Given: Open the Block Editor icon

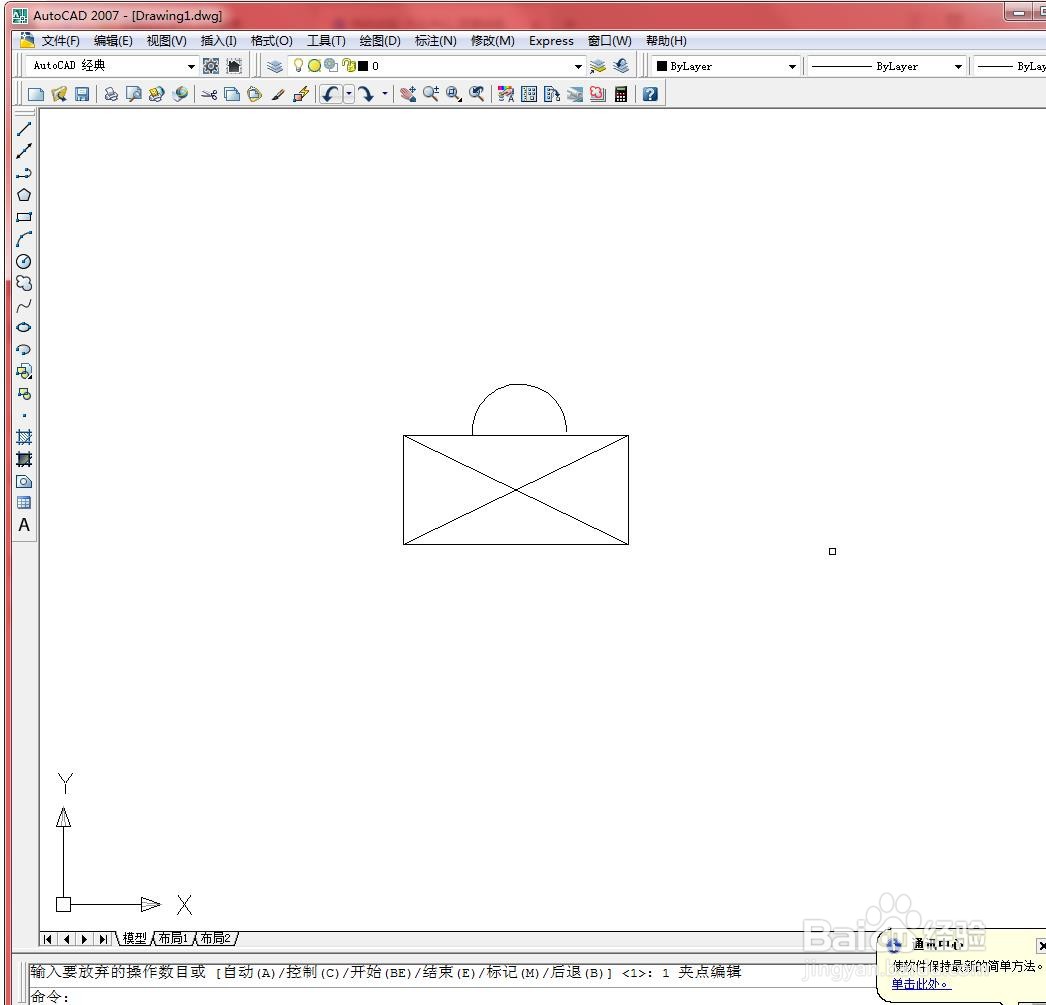Looking at the screenshot, I should (301, 95).
